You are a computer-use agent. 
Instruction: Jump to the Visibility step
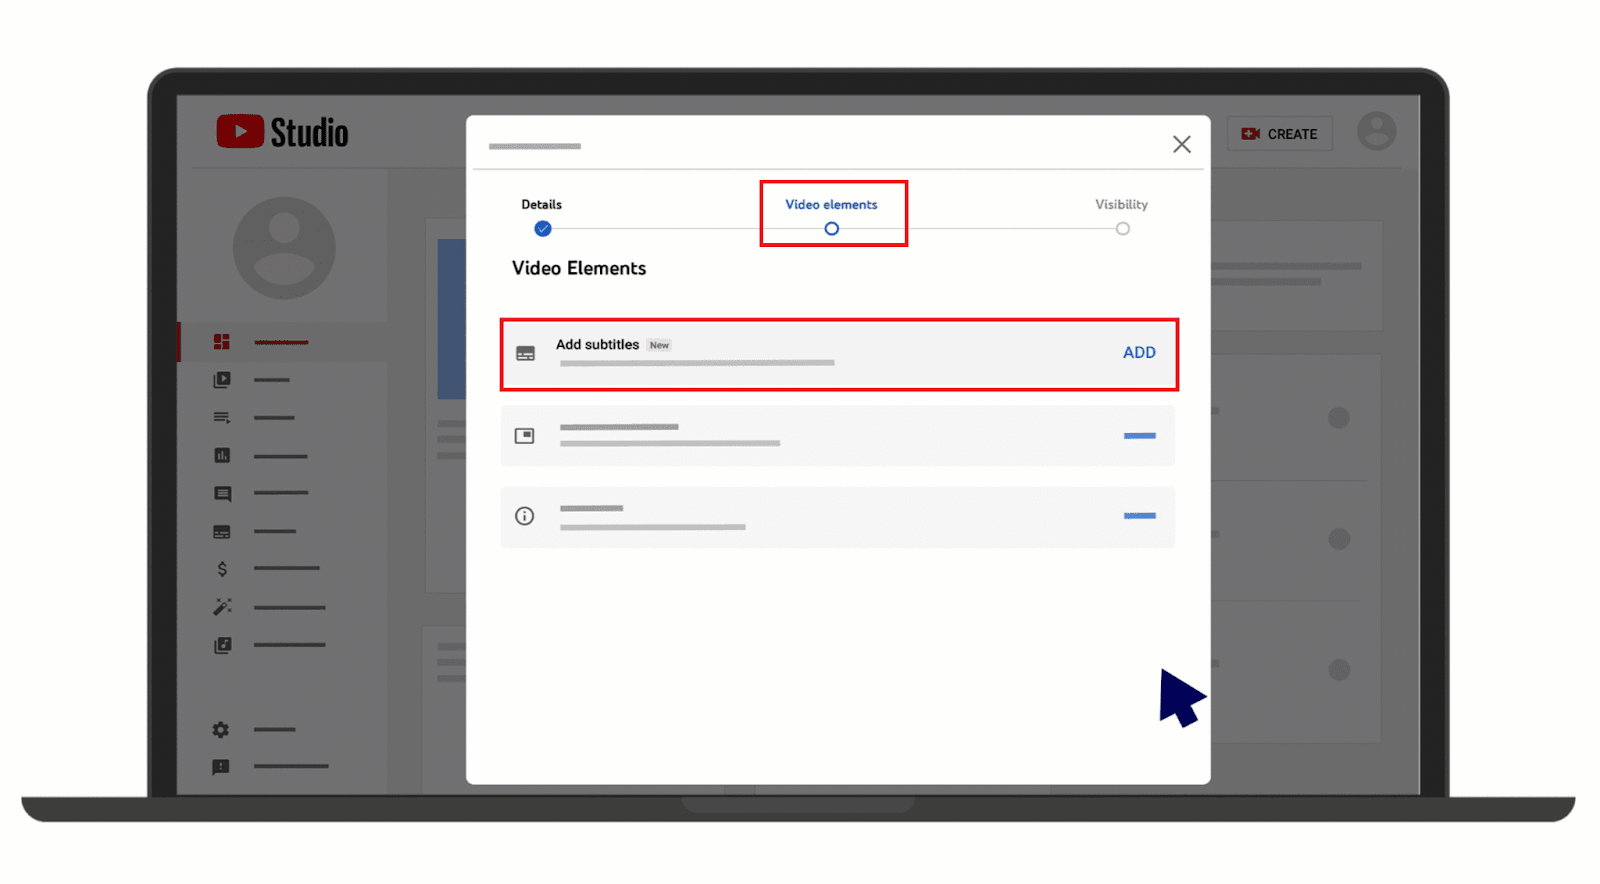[x=1122, y=216]
